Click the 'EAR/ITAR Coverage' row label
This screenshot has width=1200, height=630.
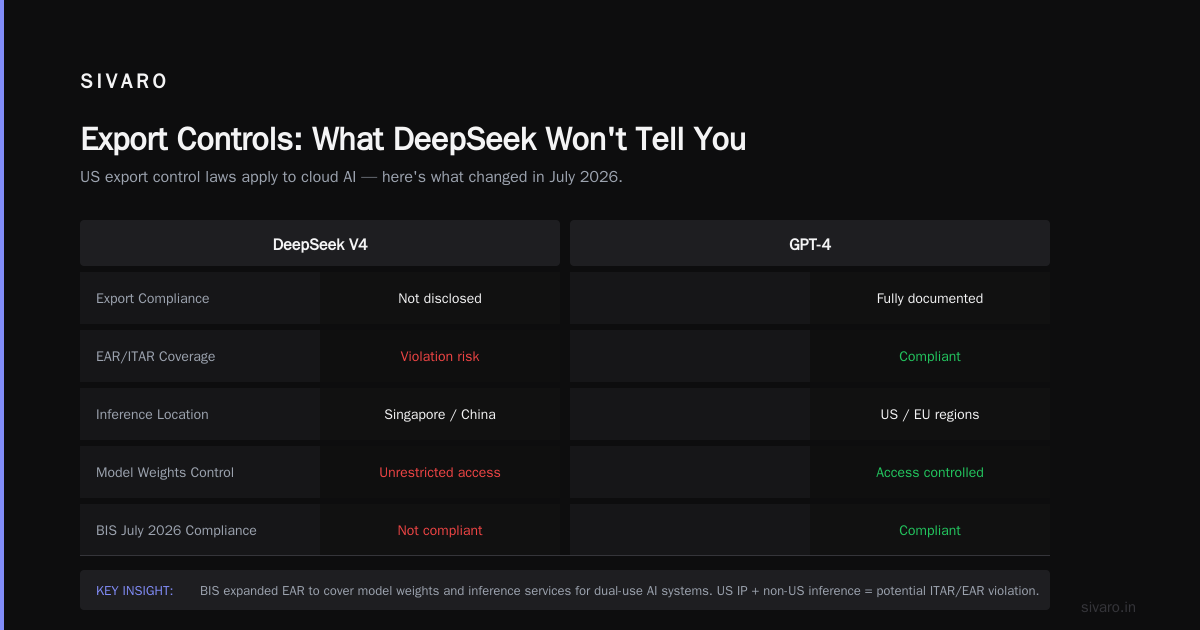[x=155, y=356]
